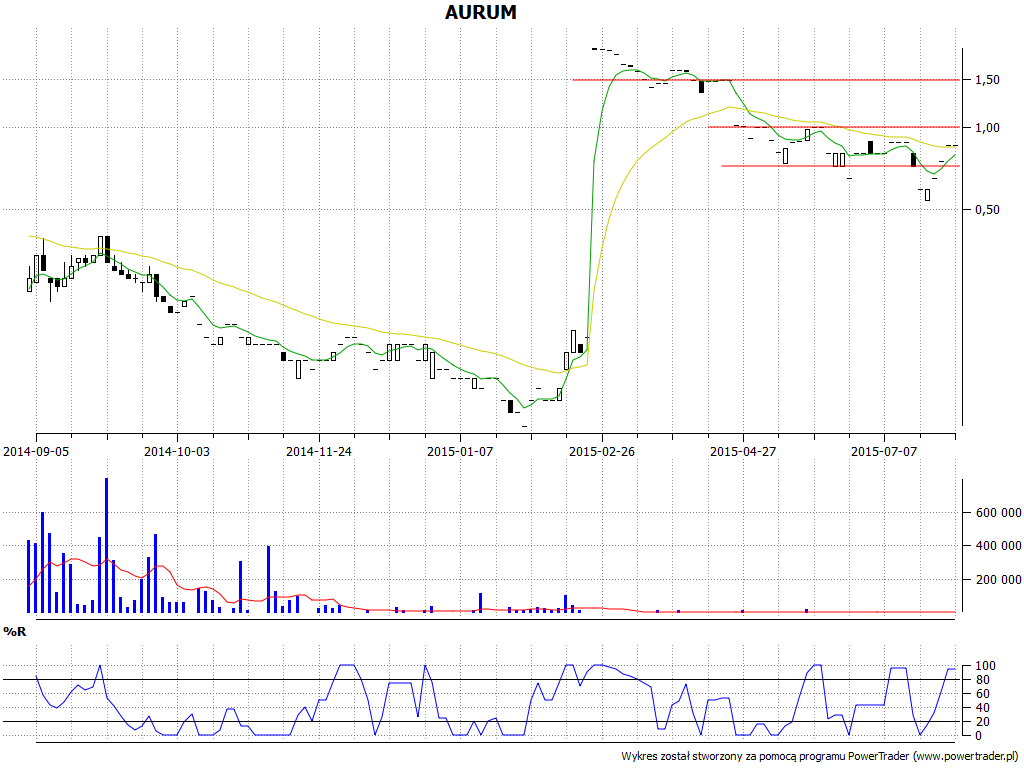Select the 2015-04-27 date label
This screenshot has height=768, width=1024.
click(x=743, y=451)
